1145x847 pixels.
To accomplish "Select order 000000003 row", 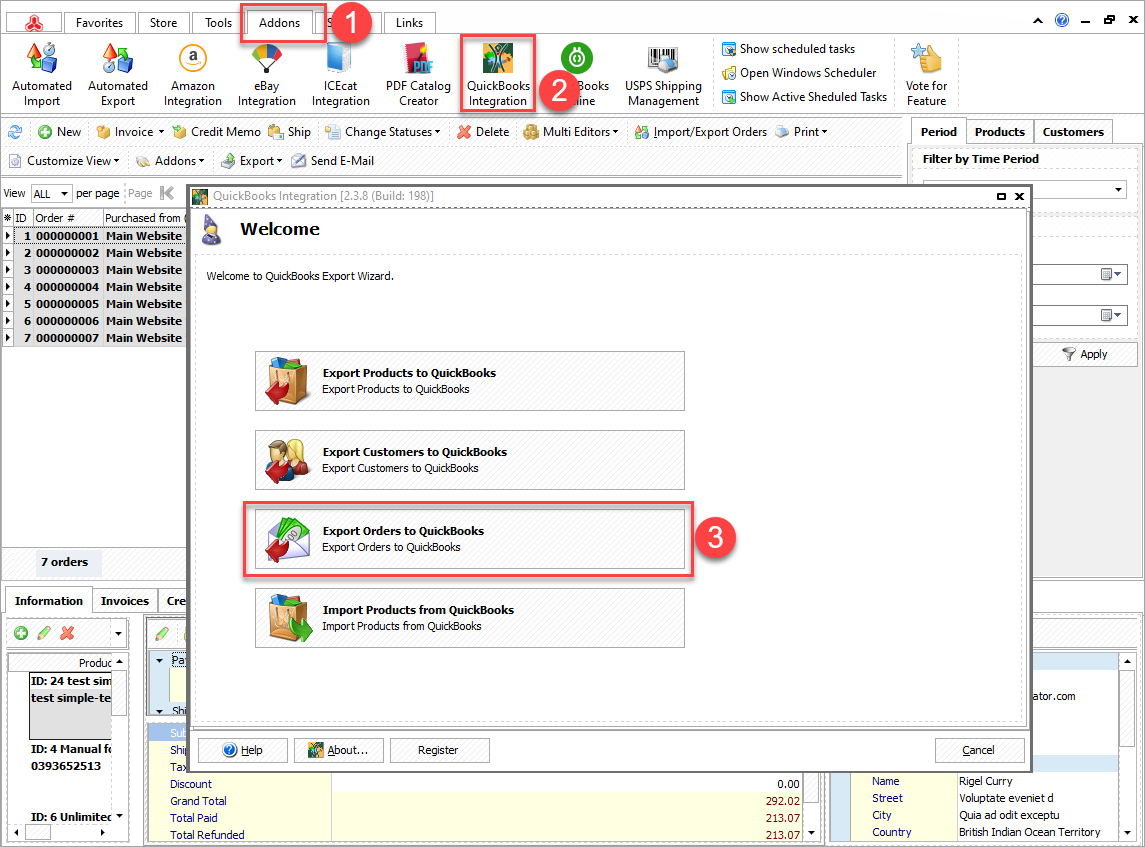I will [94, 270].
